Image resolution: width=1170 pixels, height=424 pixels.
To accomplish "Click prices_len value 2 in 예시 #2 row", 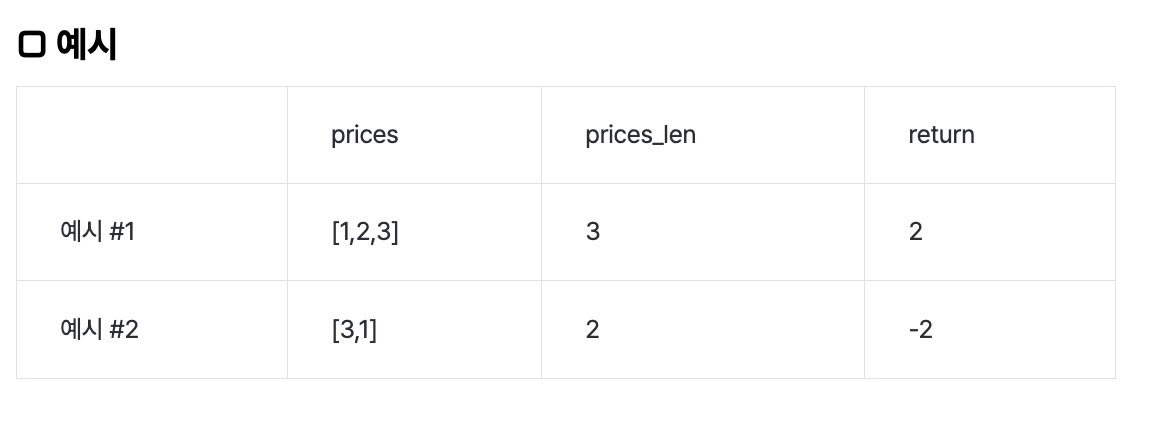I will point(593,329).
